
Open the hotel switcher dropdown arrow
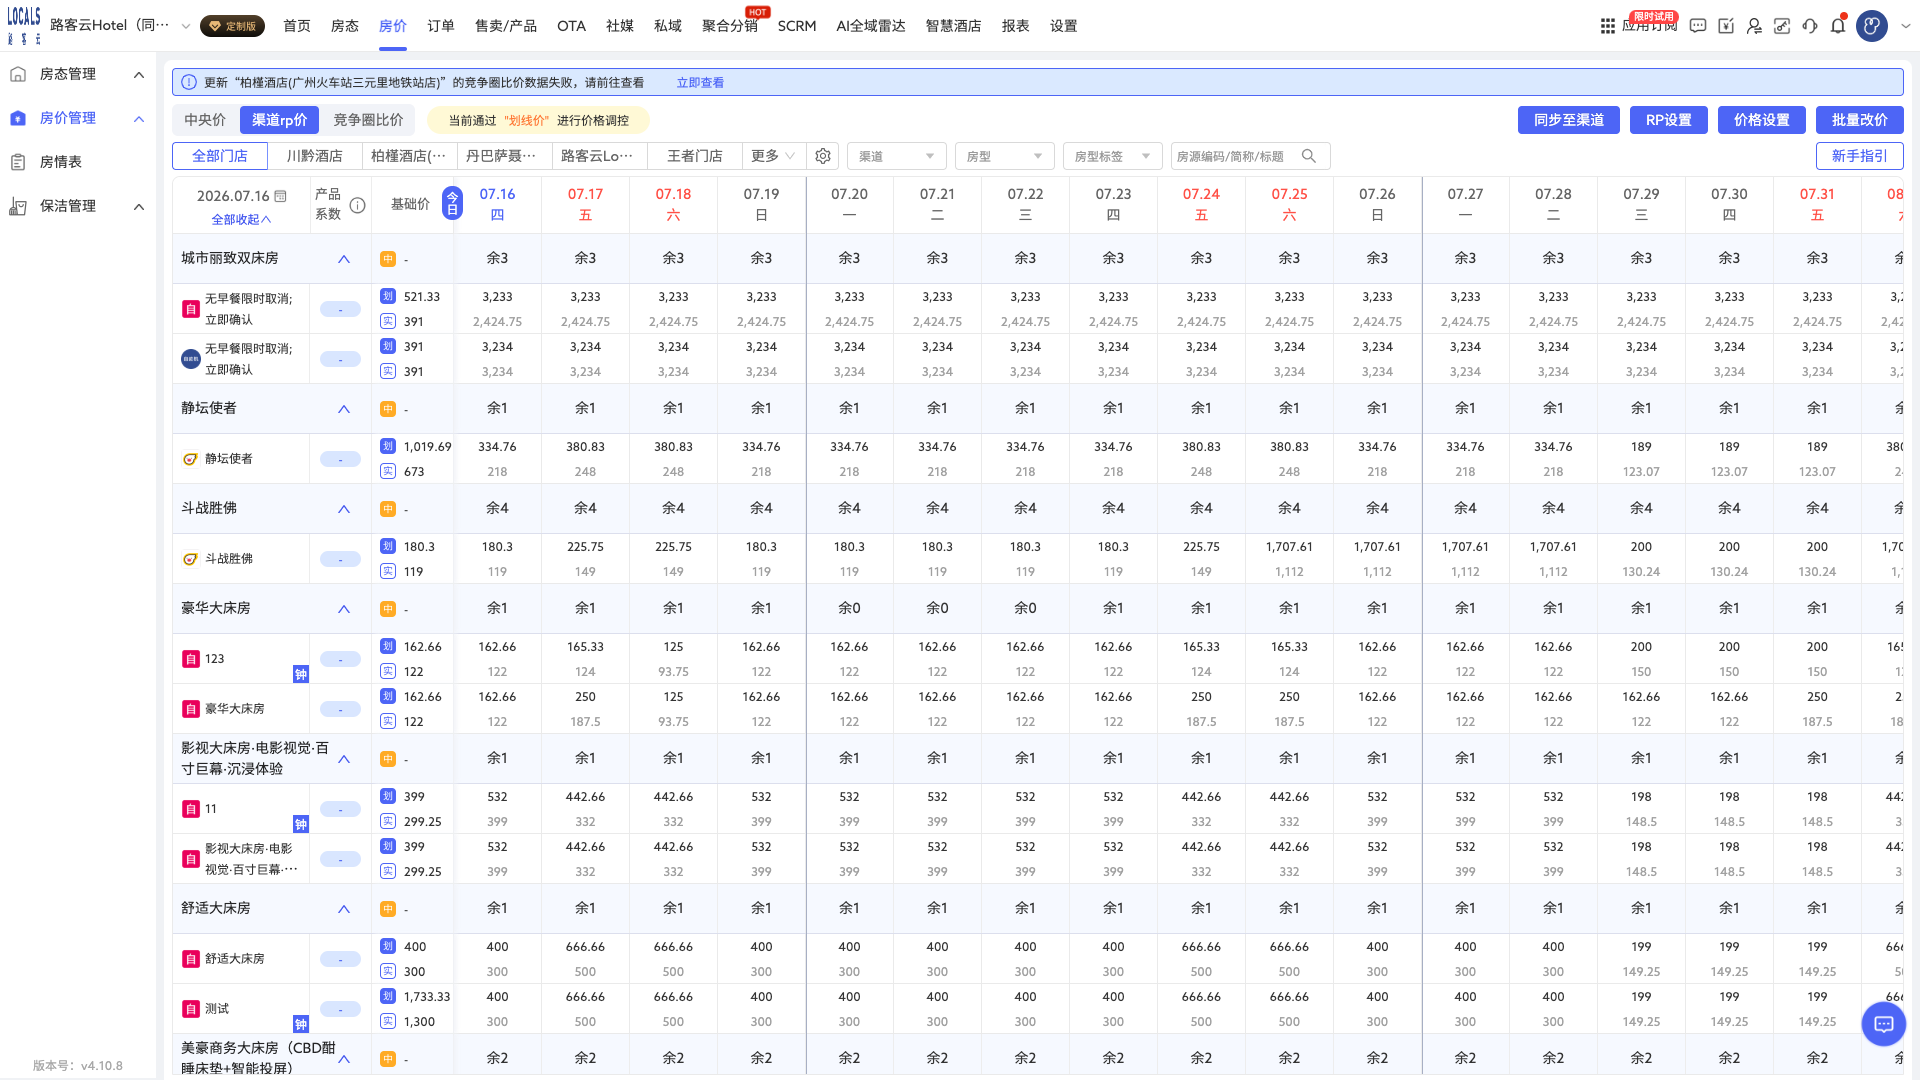185,26
